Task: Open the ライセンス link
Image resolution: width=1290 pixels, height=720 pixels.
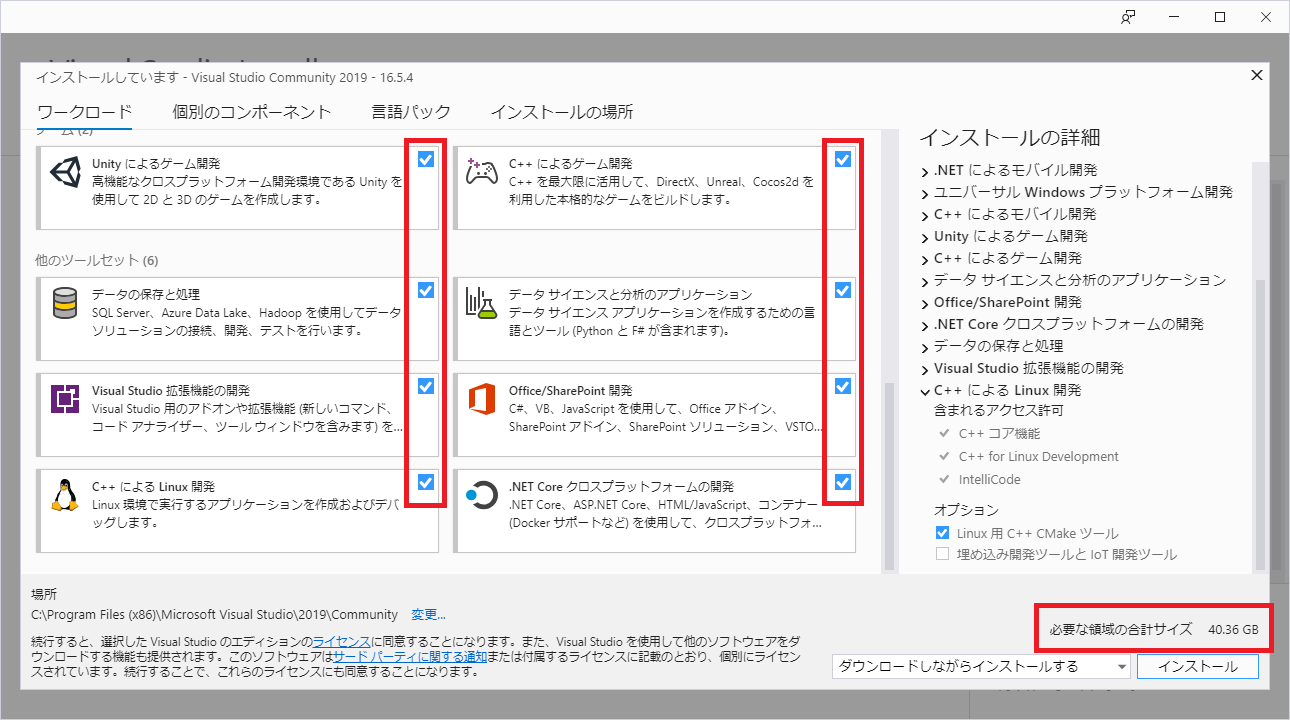Action: pyautogui.click(x=342, y=640)
